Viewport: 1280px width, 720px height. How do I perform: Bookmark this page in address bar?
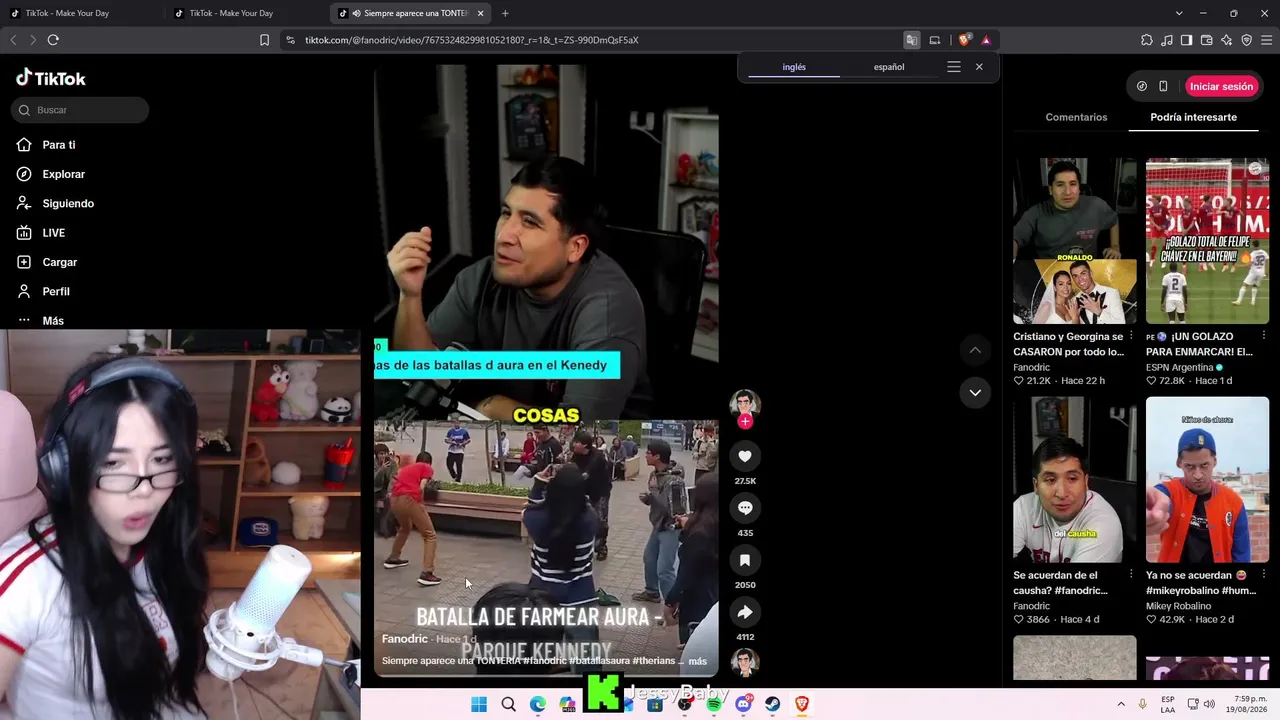pyautogui.click(x=264, y=40)
